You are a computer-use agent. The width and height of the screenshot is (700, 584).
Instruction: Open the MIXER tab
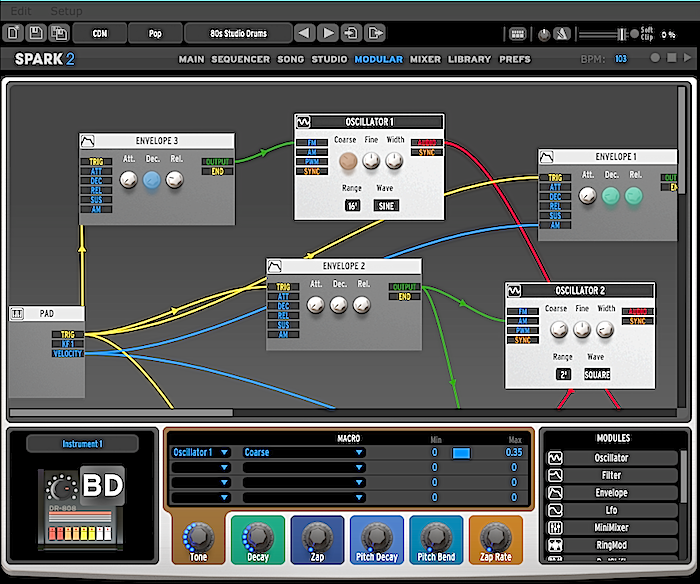tap(425, 59)
